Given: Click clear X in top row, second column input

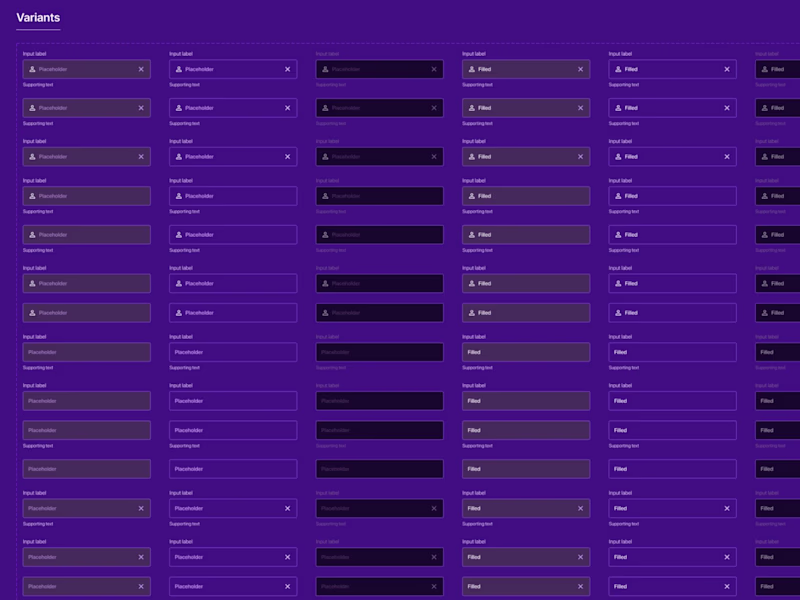Looking at the screenshot, I should [x=287, y=69].
